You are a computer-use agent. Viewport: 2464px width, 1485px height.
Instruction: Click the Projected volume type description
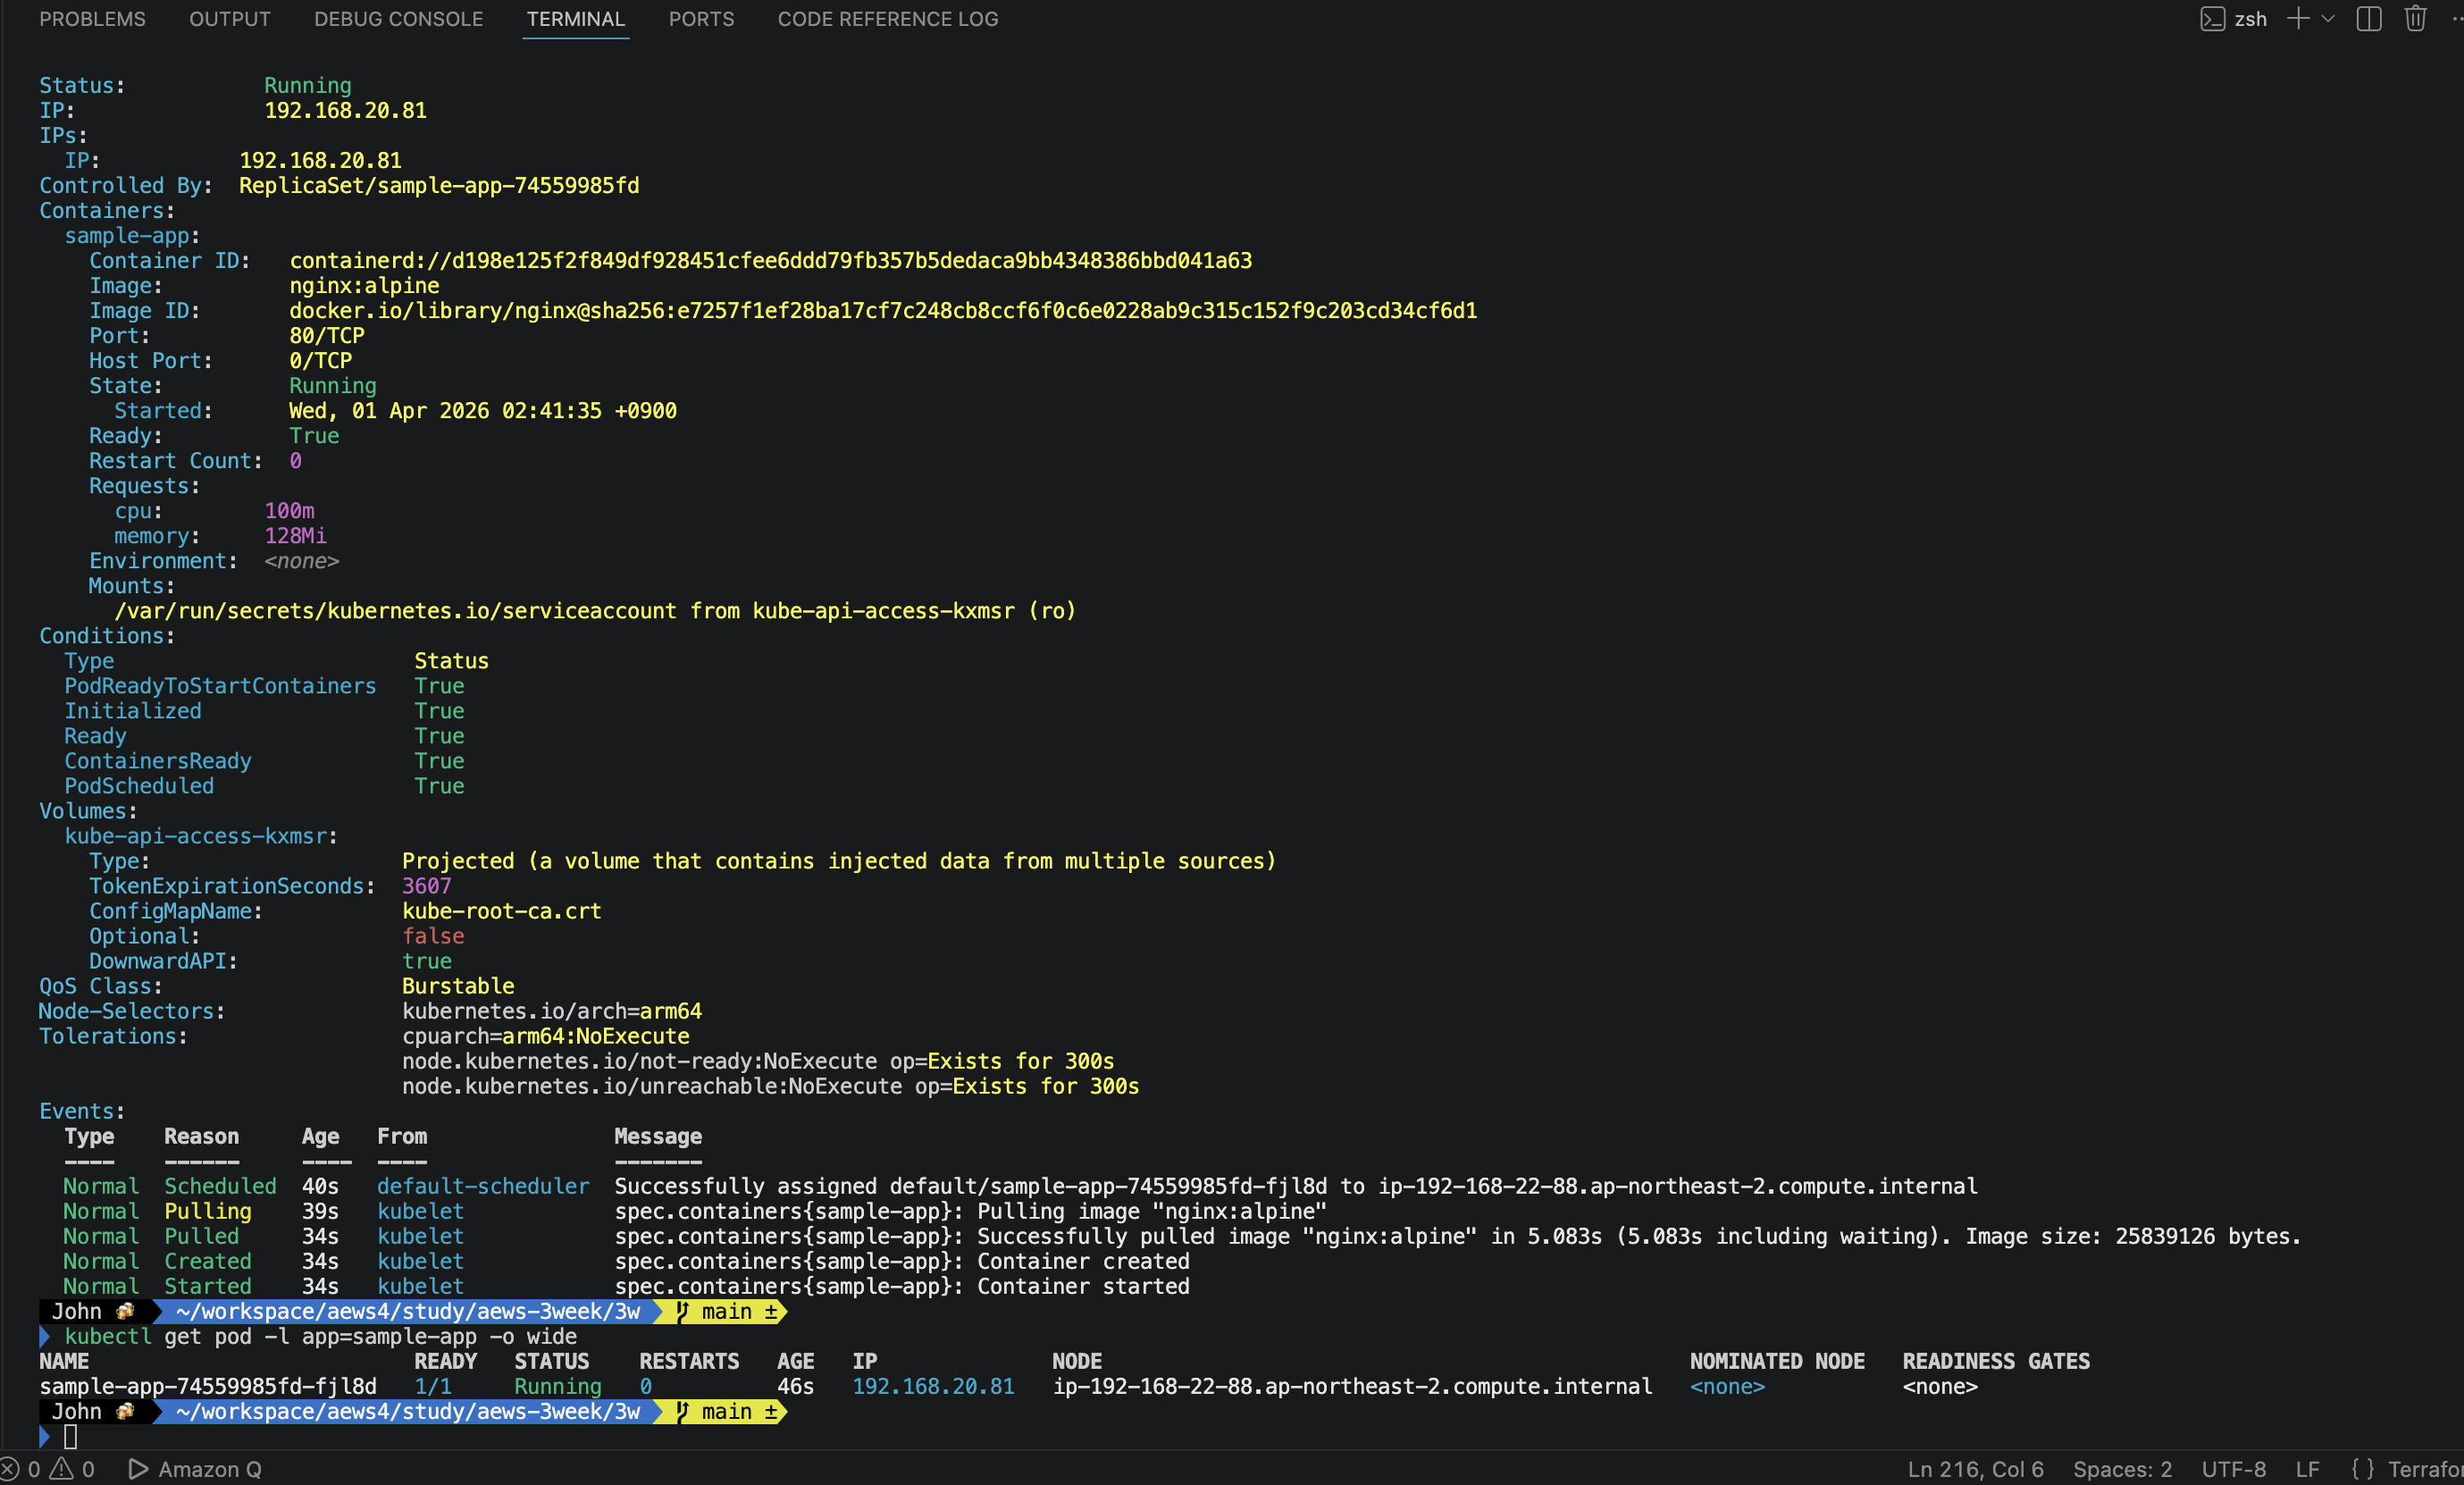click(839, 861)
